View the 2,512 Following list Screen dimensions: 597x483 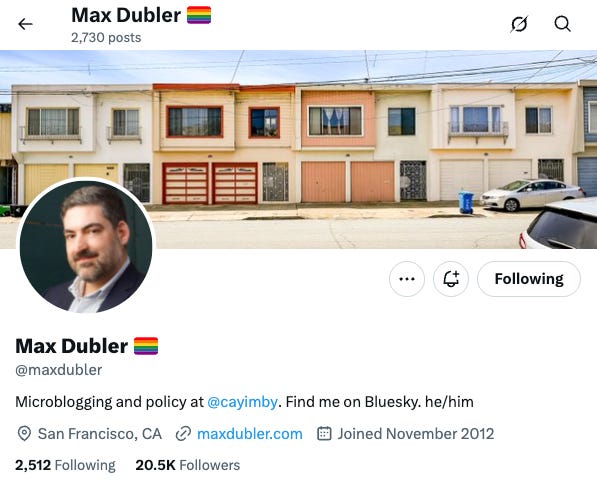(x=65, y=465)
